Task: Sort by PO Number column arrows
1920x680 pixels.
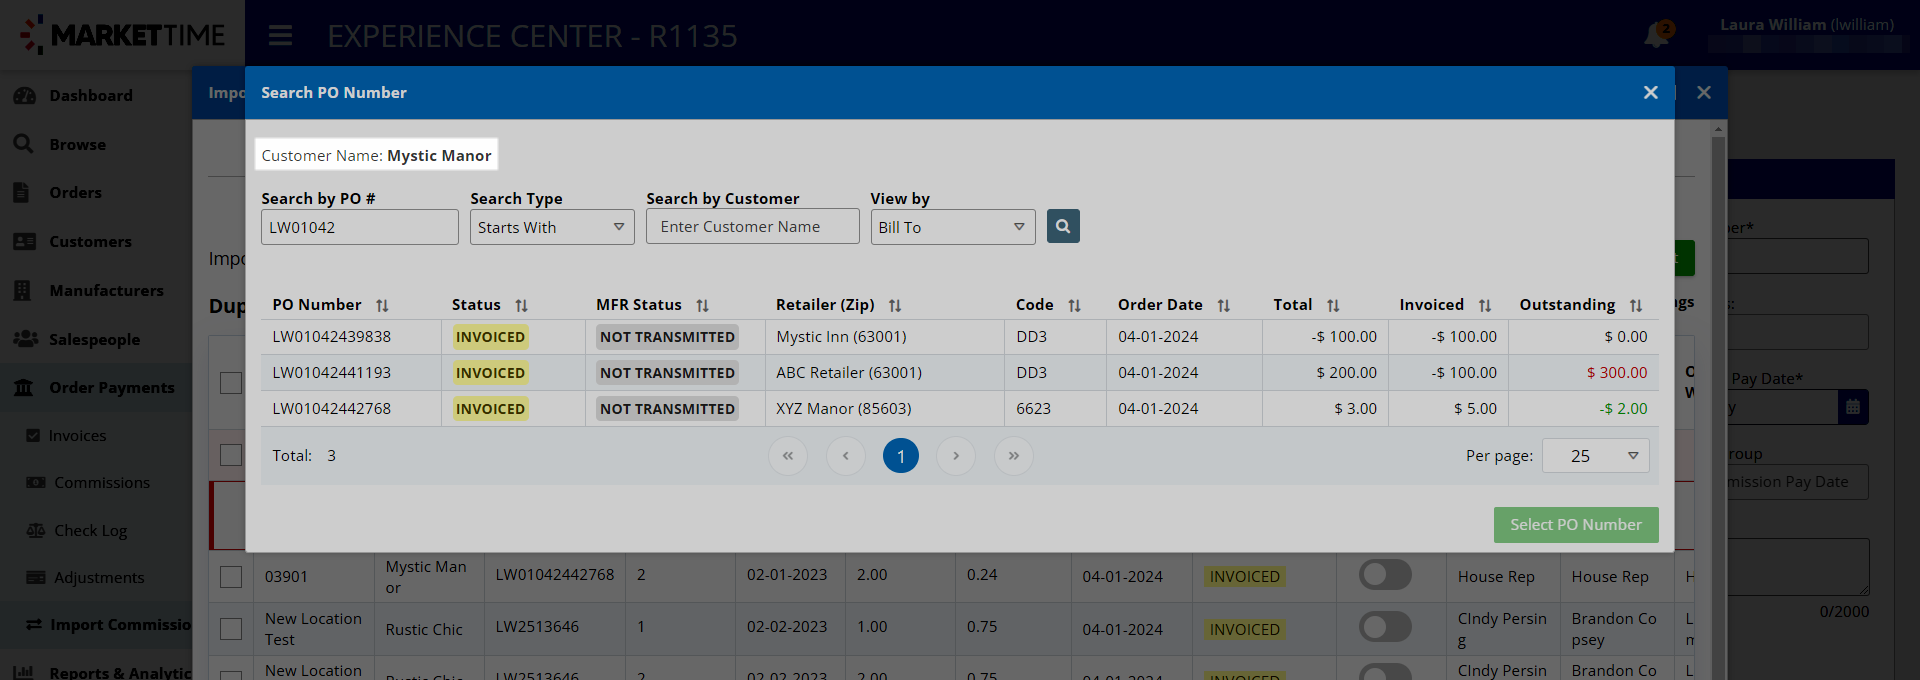Action: [x=382, y=306]
